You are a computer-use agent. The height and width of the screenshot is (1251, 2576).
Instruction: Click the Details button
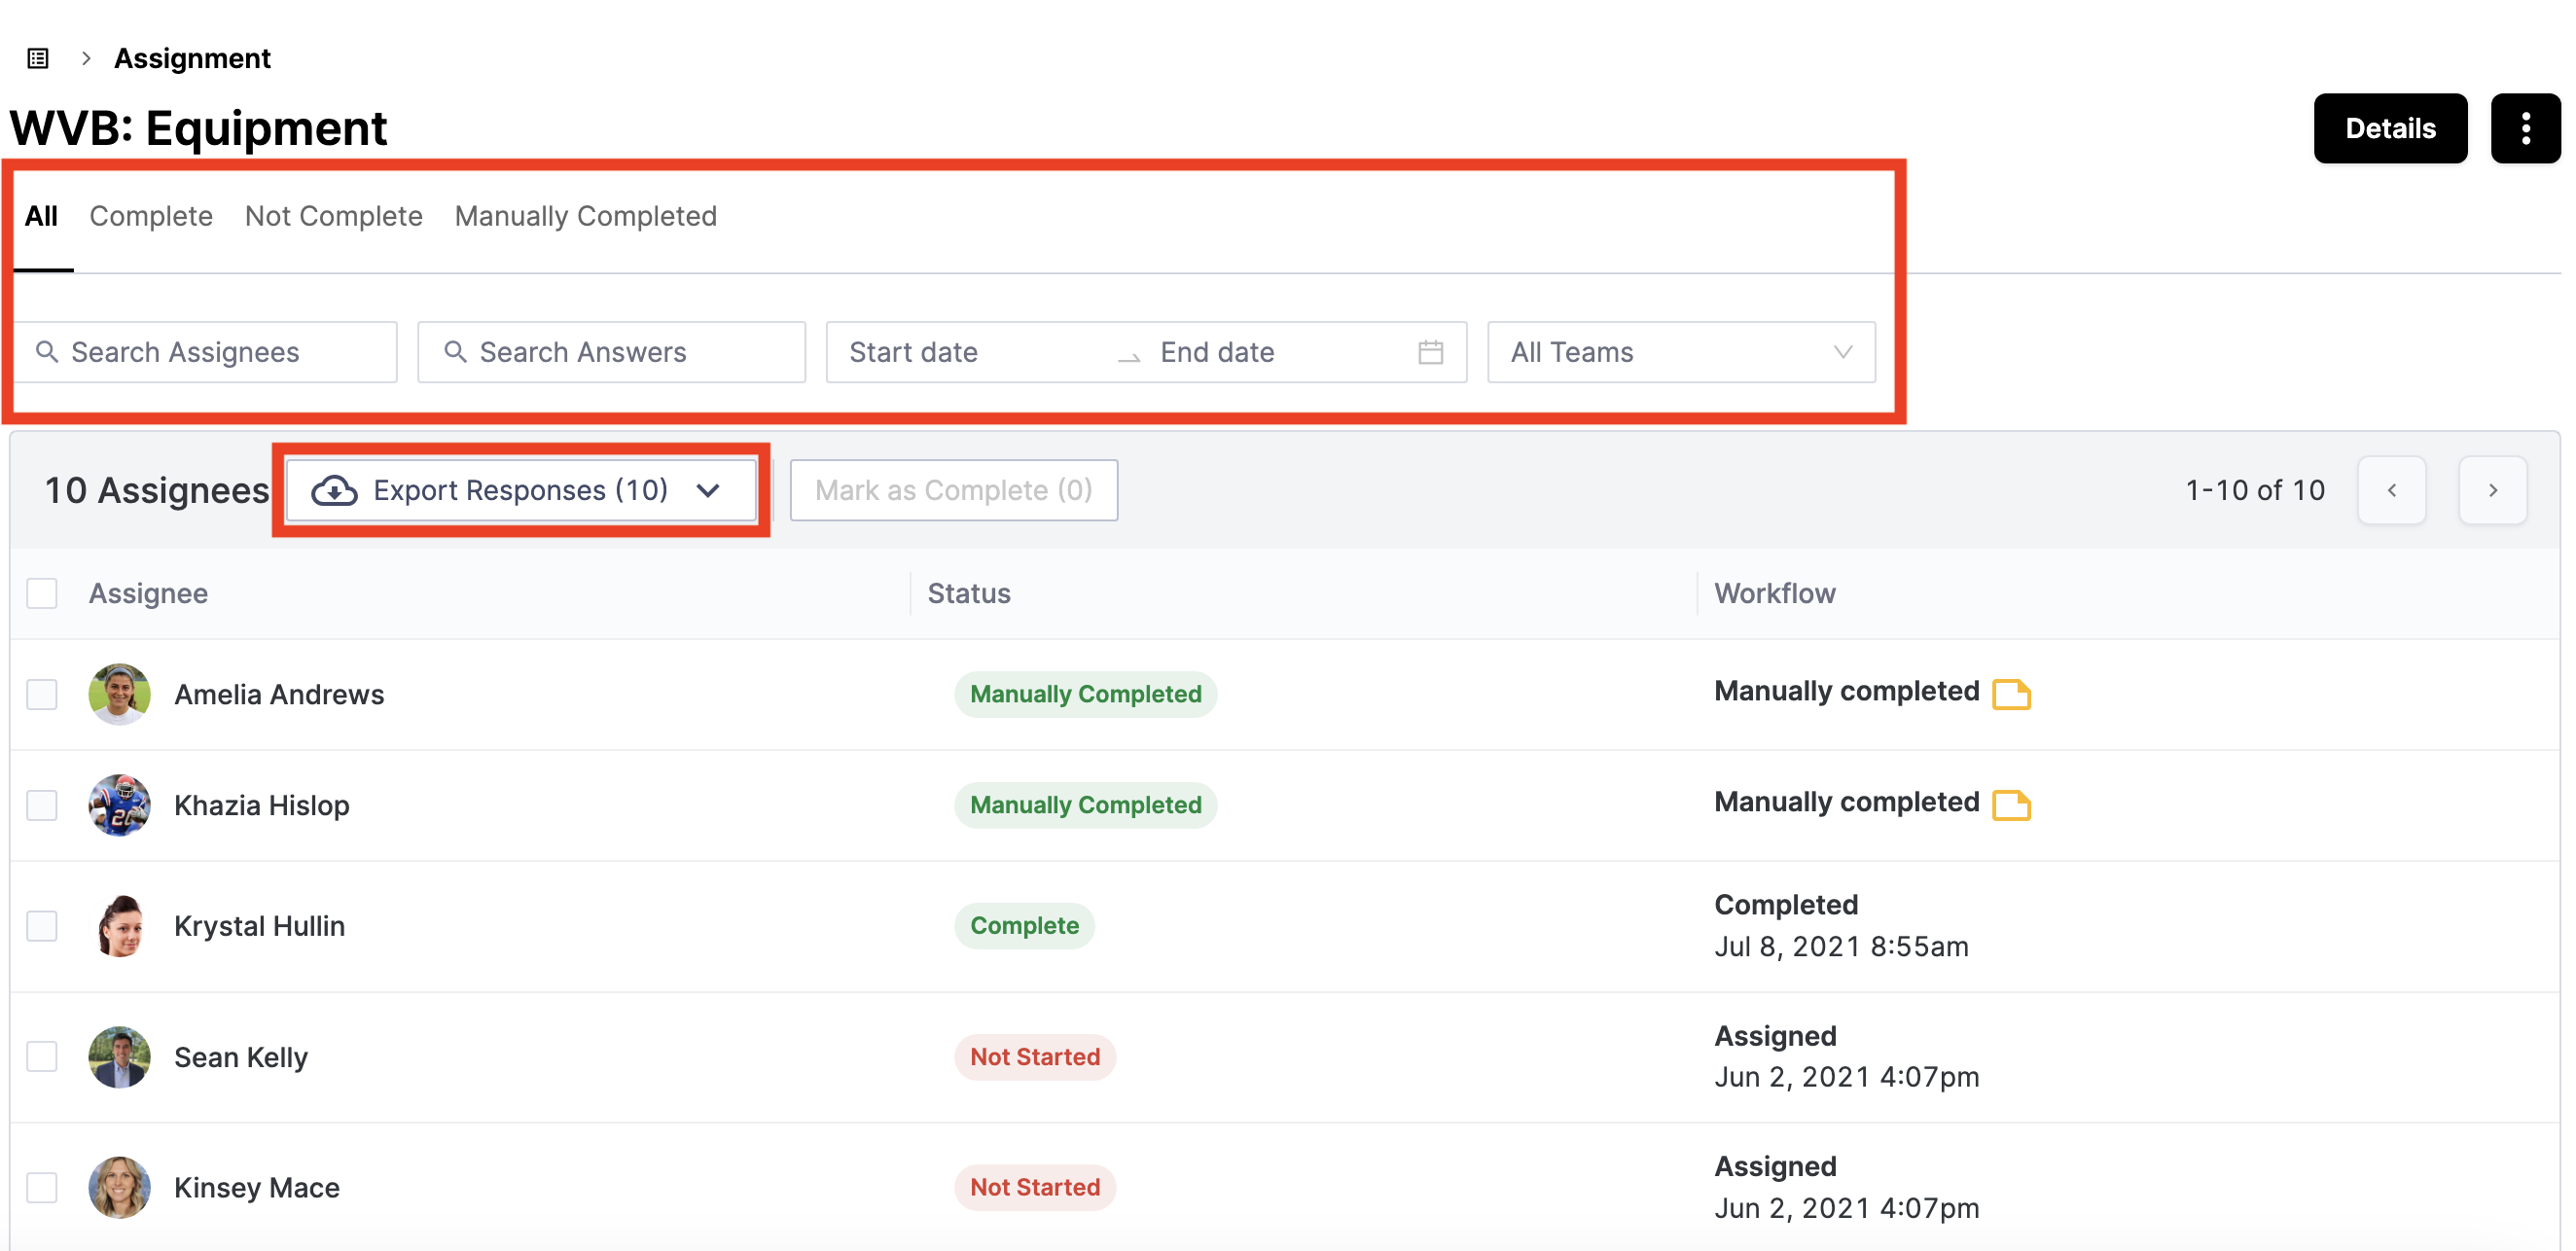click(x=2389, y=128)
